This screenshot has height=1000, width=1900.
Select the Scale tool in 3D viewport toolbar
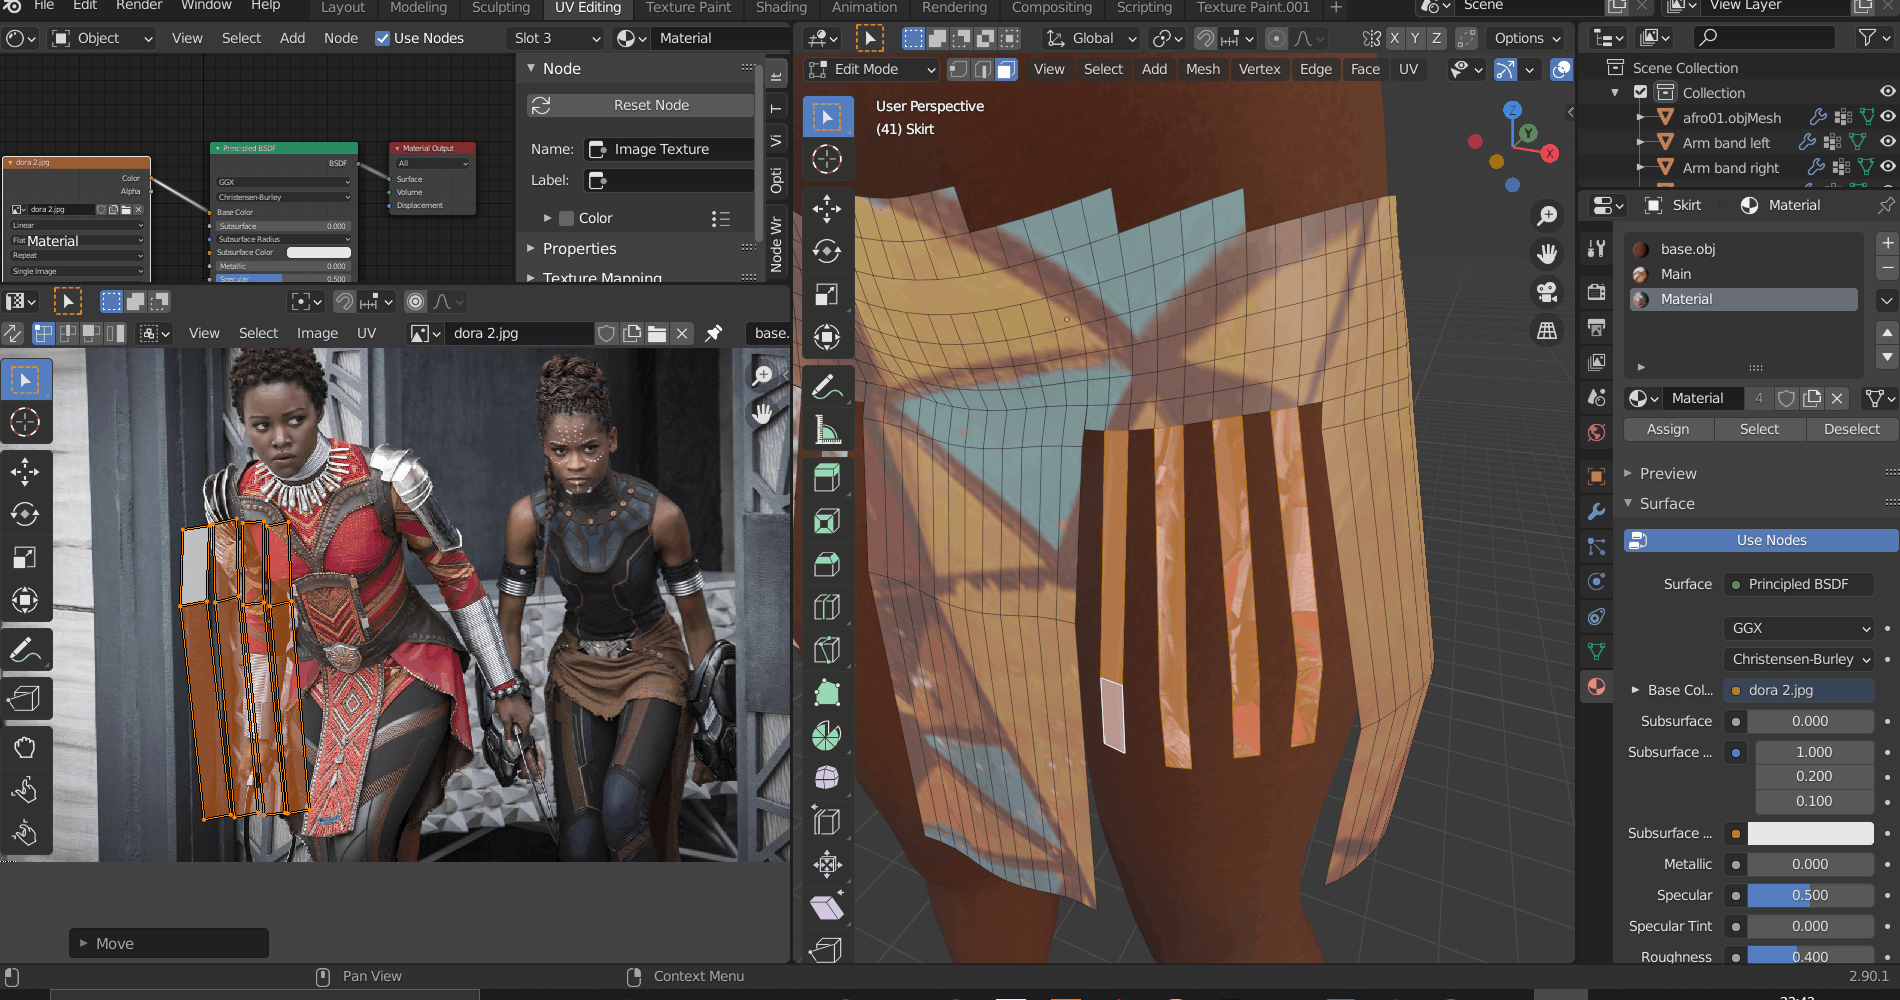pos(827,294)
